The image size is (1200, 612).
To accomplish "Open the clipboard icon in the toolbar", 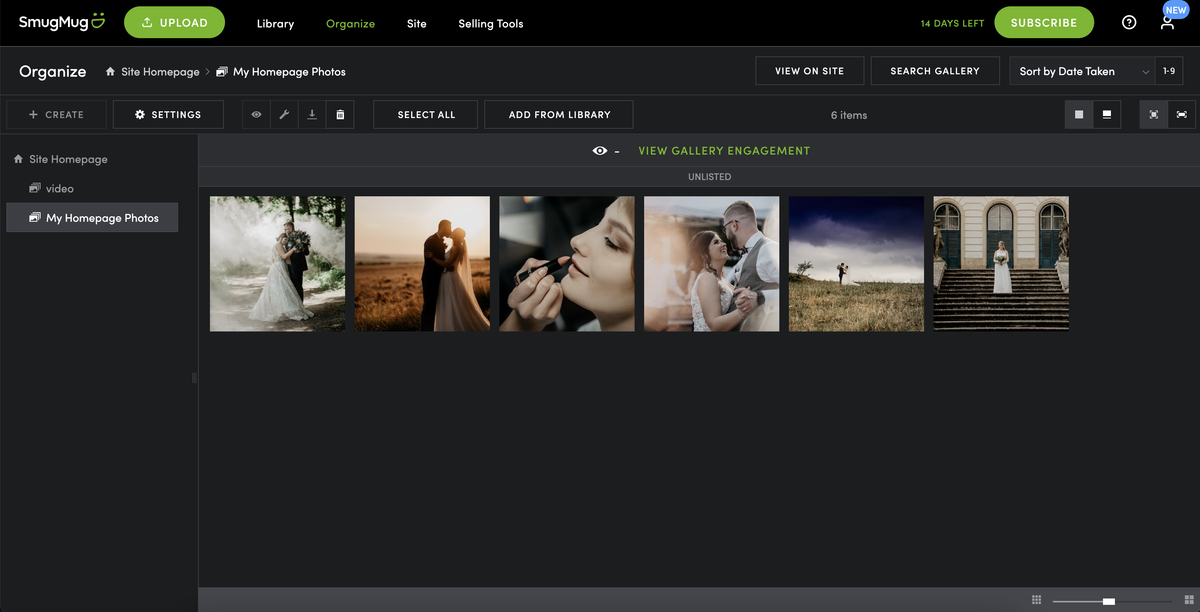I will (x=339, y=114).
